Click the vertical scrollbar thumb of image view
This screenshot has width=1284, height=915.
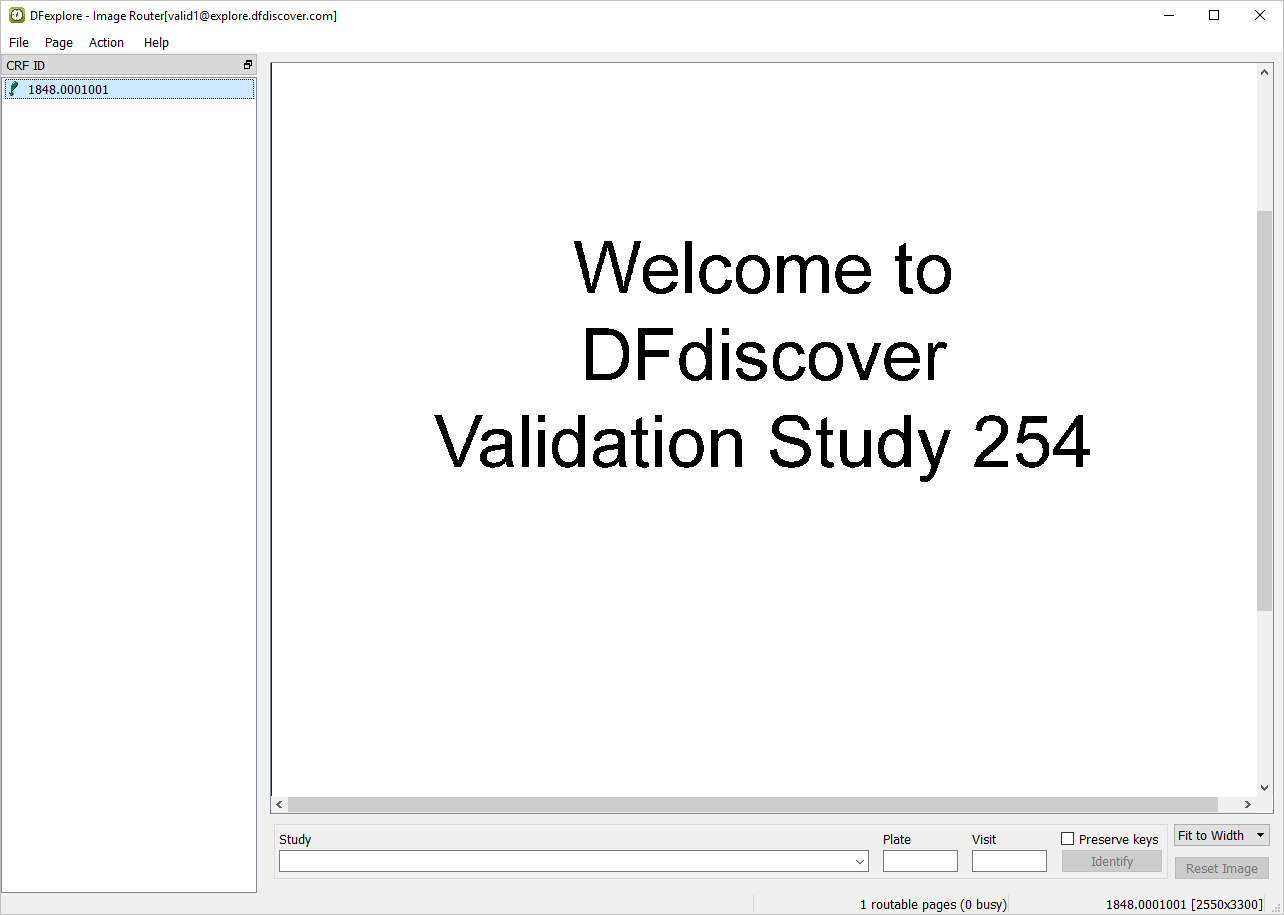click(1264, 410)
